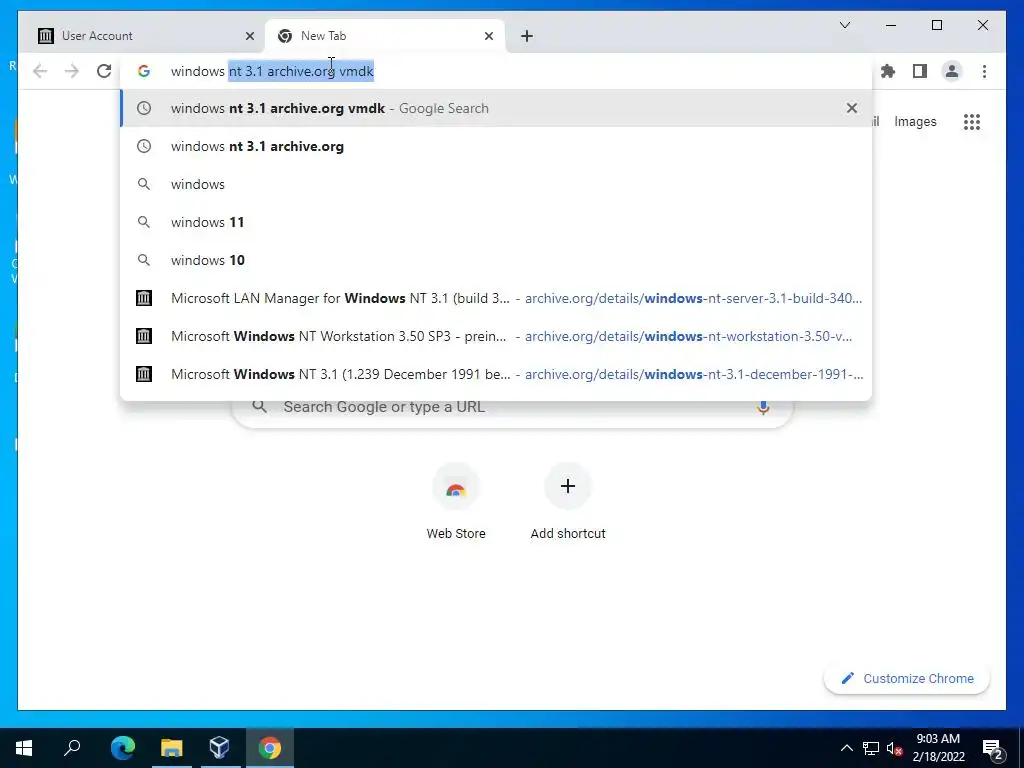Open Microsoft LAN Manager for Windows NT suggestion
The height and width of the screenshot is (768, 1024).
(496, 298)
